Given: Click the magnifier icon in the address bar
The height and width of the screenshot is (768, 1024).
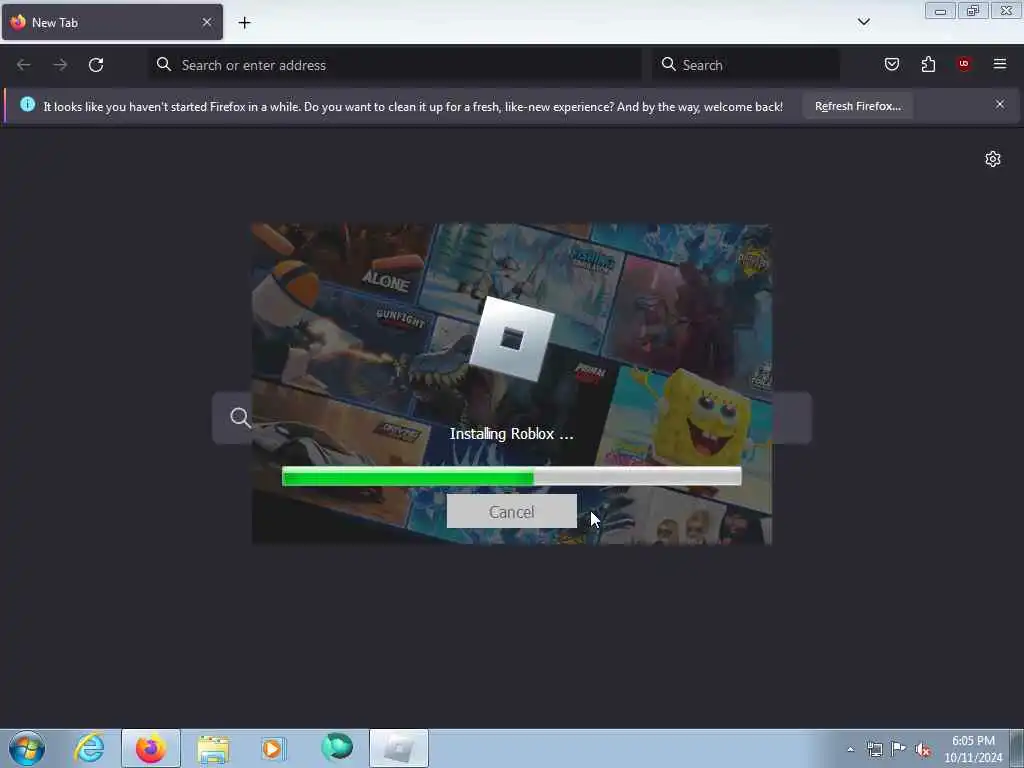Looking at the screenshot, I should 164,64.
